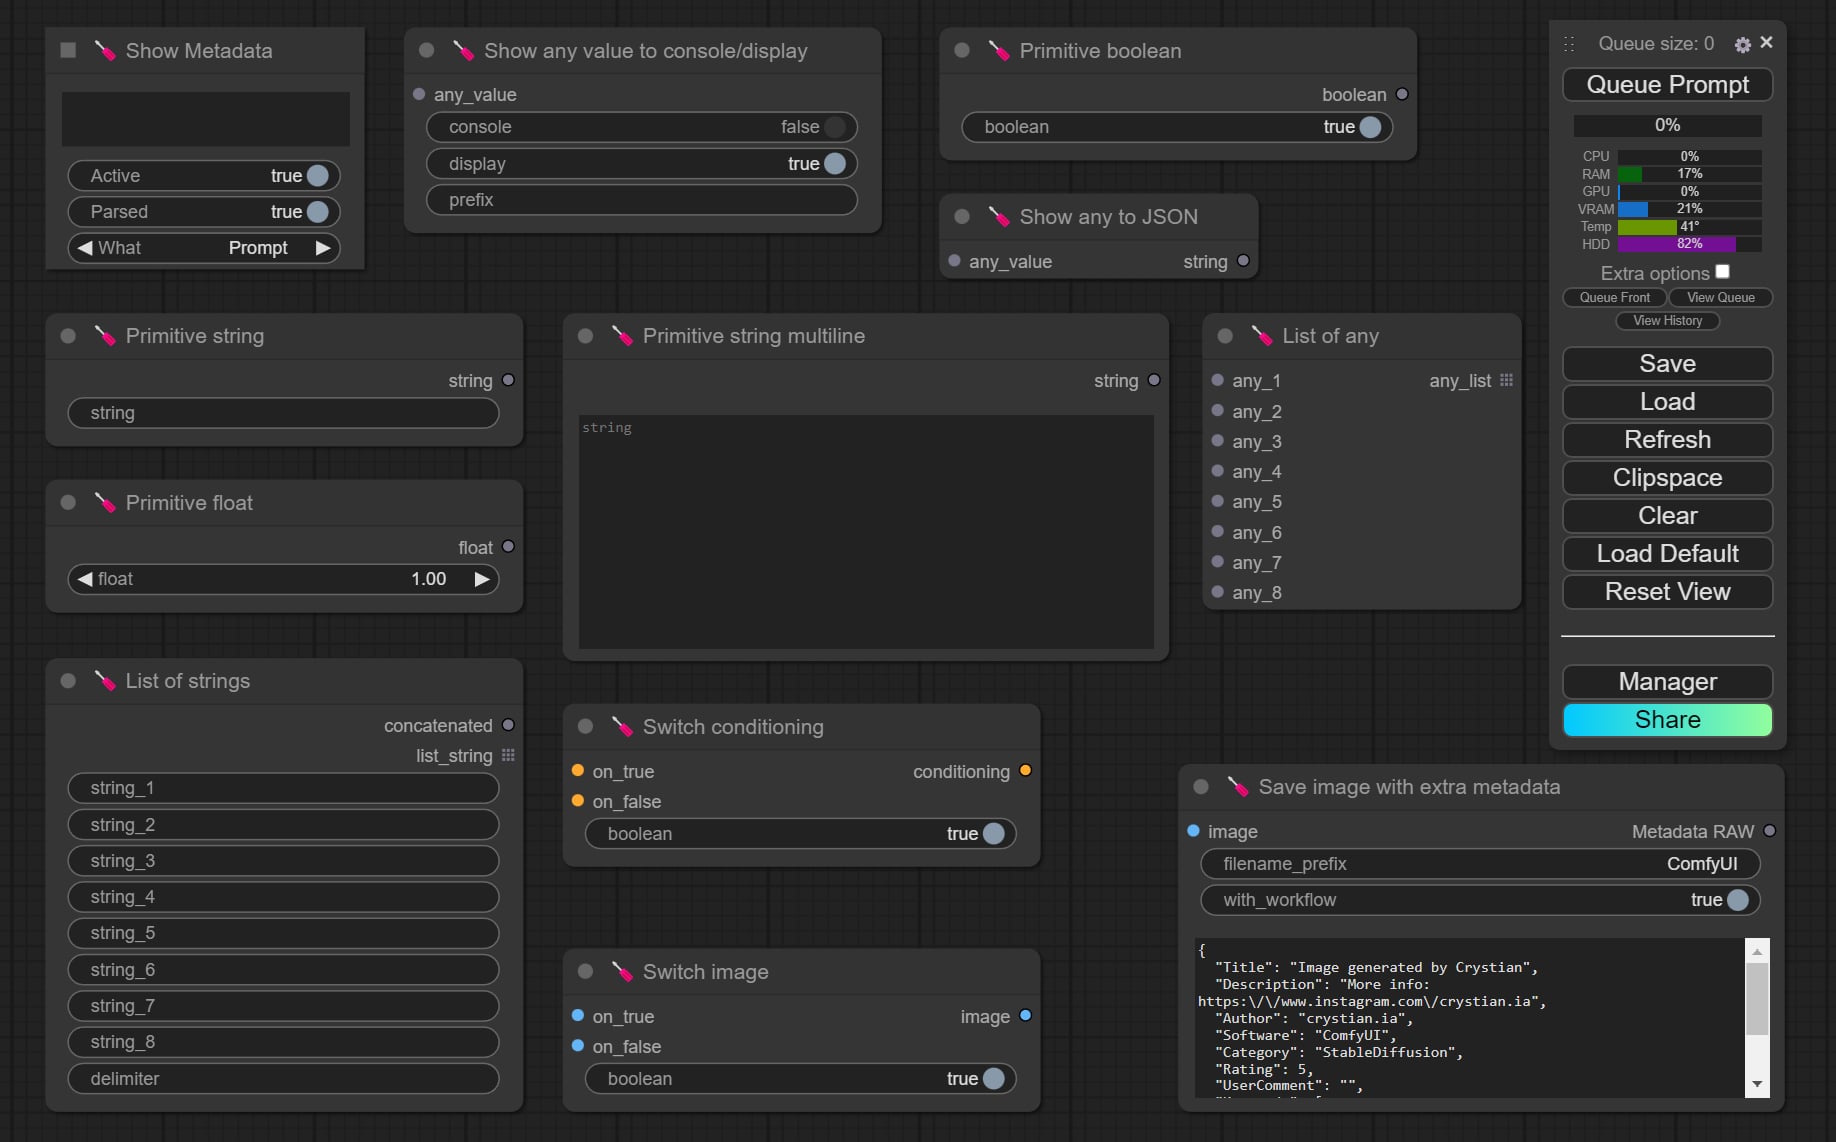Click the delimiter input field
This screenshot has height=1142, width=1836.
[x=283, y=1079]
